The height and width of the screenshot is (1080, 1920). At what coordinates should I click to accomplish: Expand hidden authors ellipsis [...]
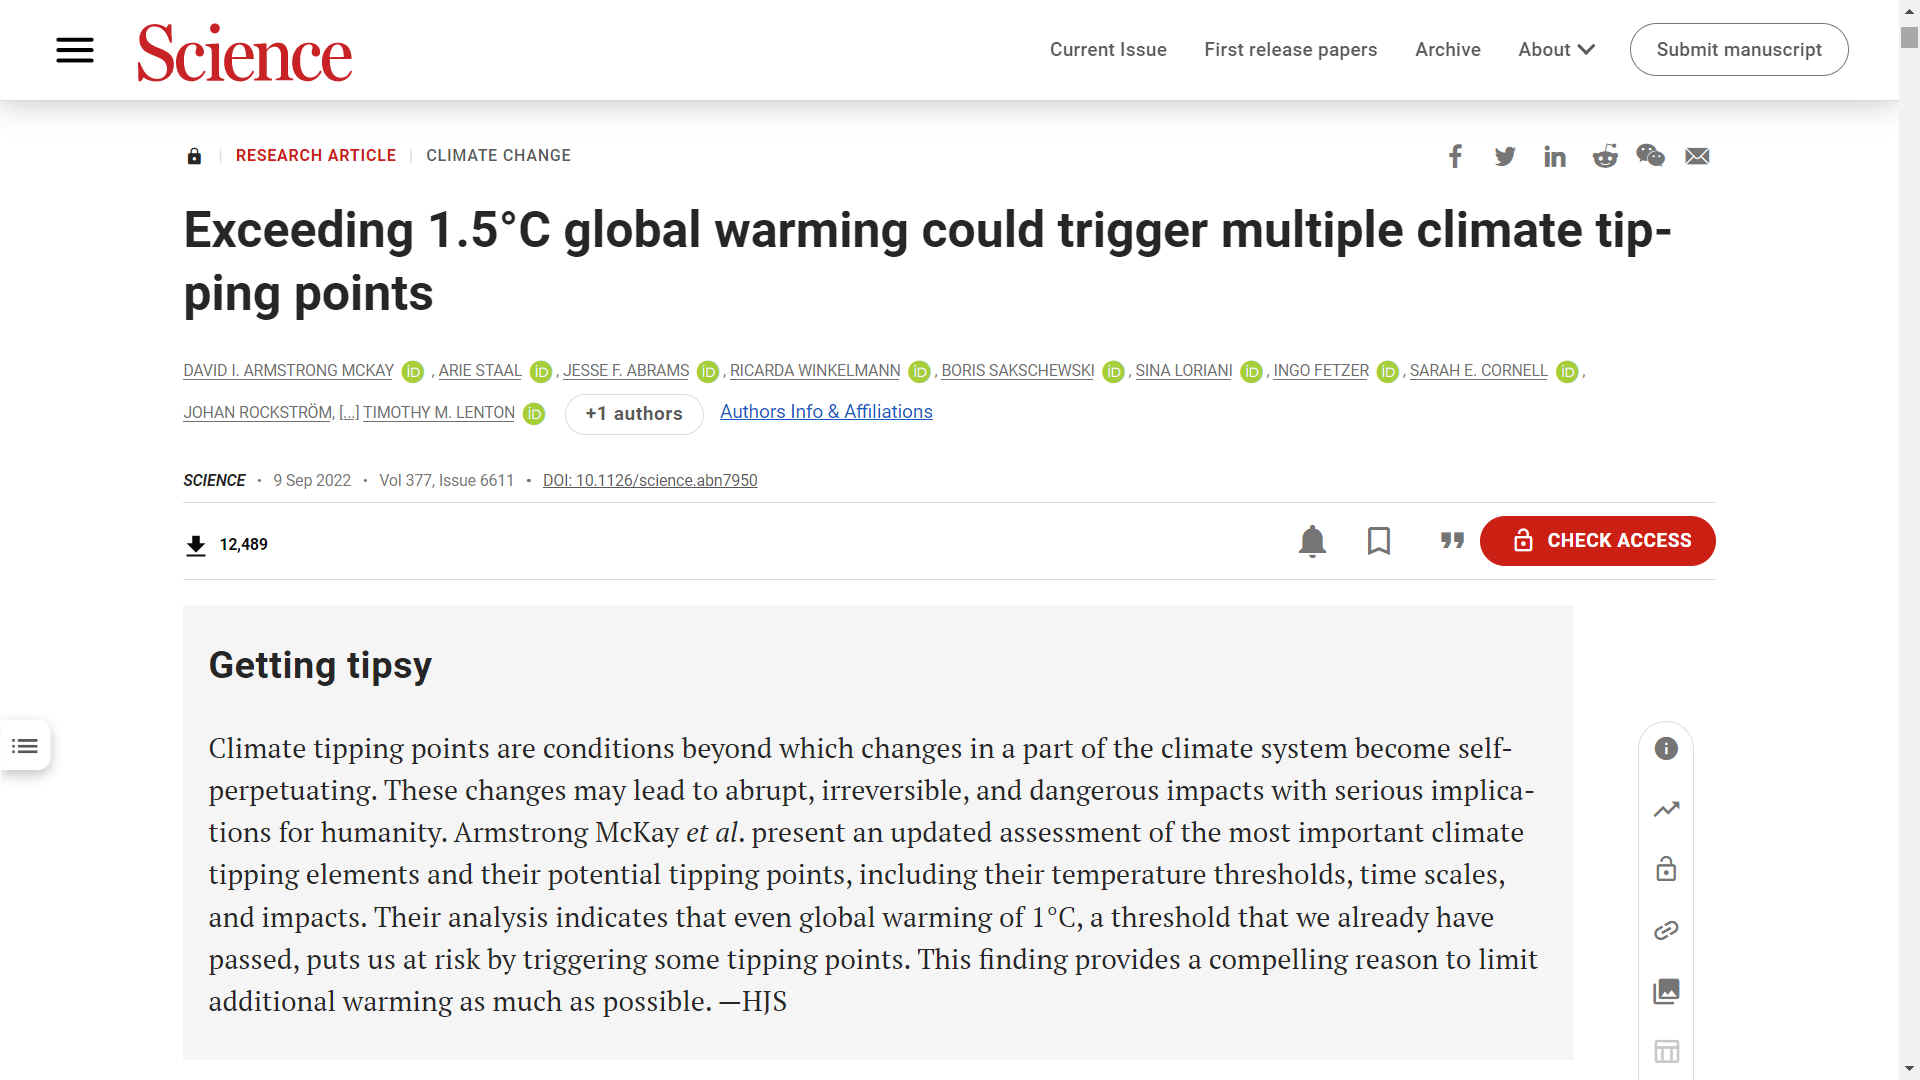tap(349, 413)
